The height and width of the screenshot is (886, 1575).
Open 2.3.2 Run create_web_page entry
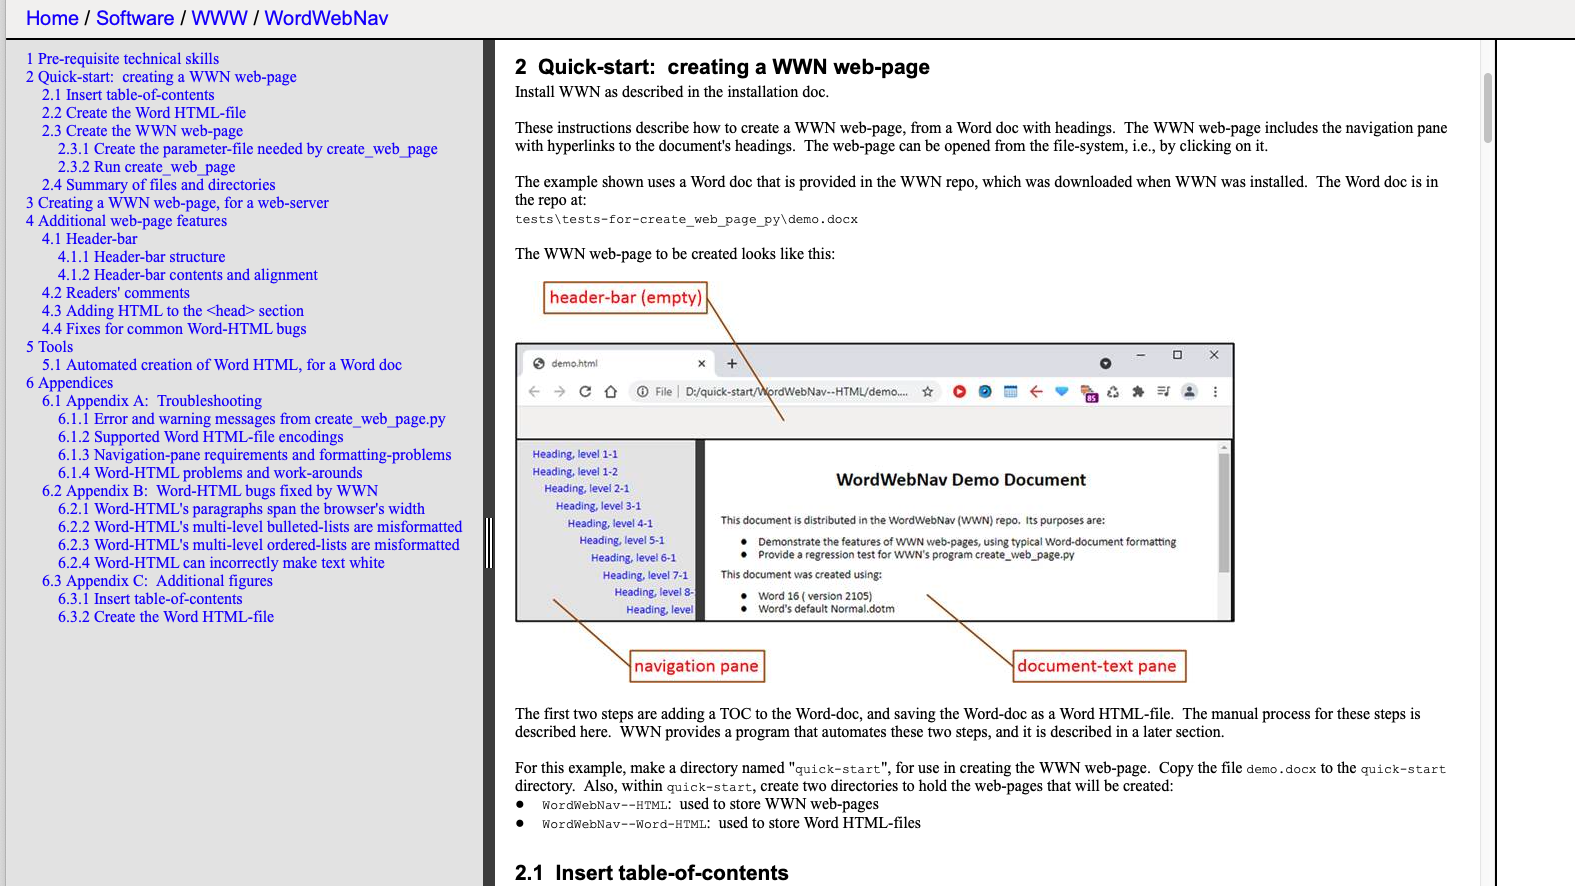pos(146,167)
